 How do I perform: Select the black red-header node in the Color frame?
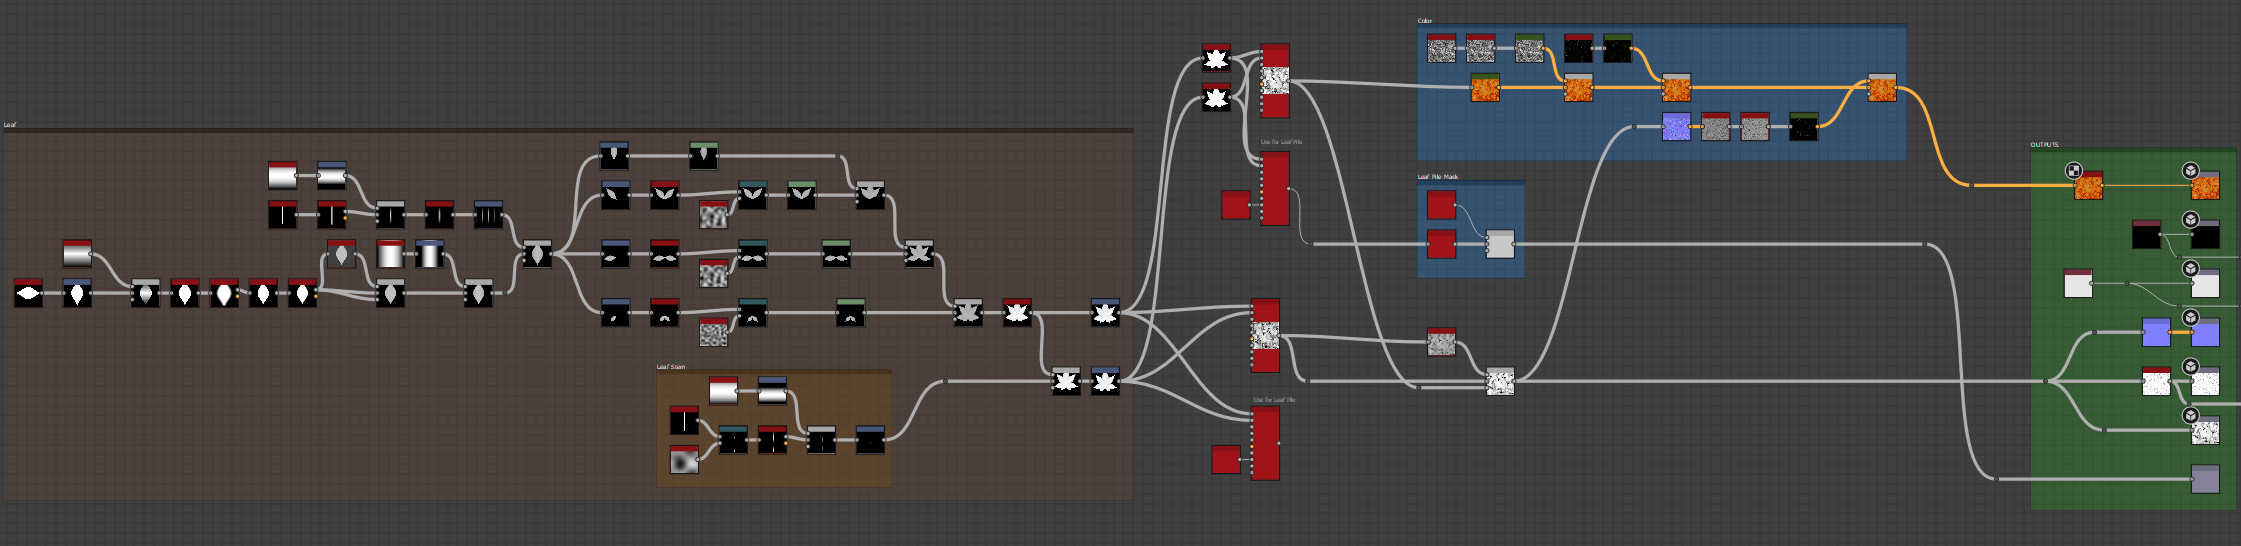[x=1578, y=49]
